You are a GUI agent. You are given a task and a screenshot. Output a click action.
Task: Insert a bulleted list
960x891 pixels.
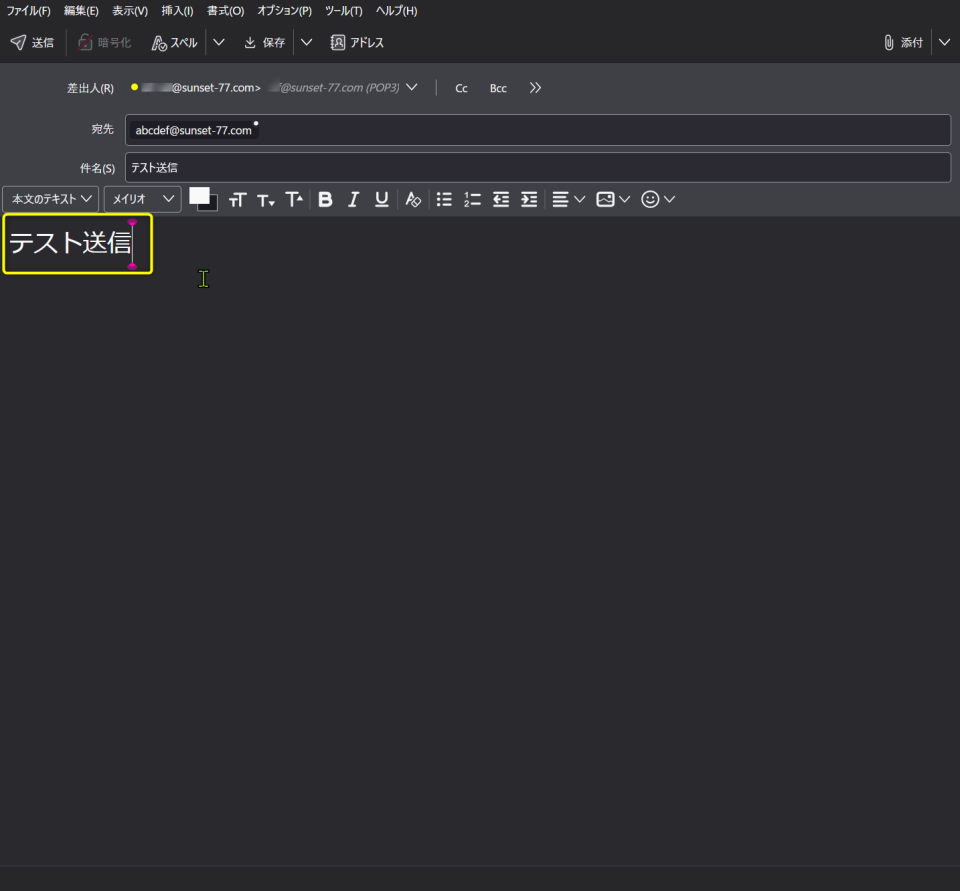tap(444, 200)
